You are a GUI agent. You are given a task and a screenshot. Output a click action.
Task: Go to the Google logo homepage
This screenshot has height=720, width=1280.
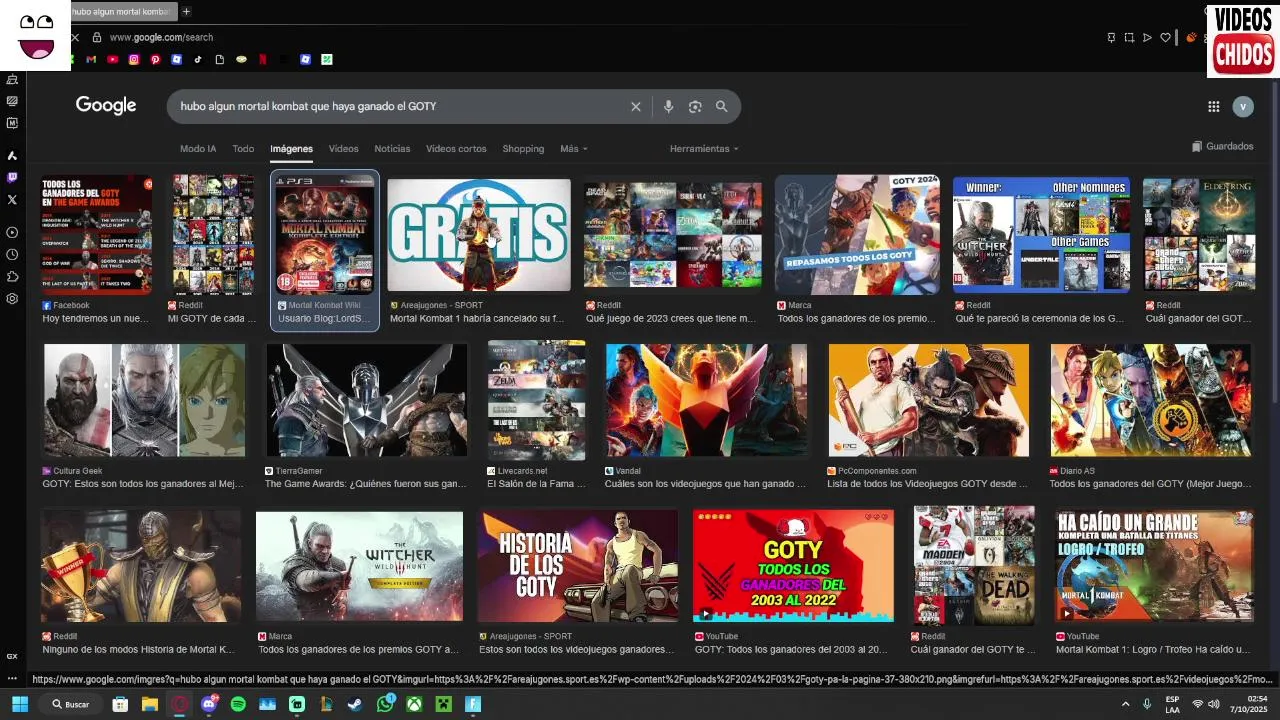[x=106, y=106]
